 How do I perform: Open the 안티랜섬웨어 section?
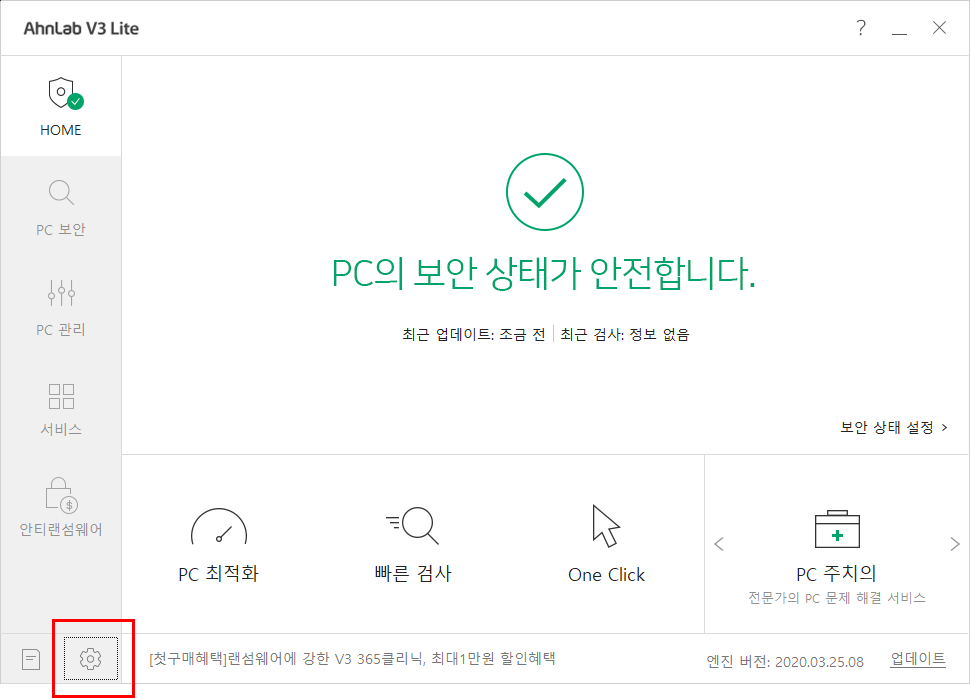61,507
